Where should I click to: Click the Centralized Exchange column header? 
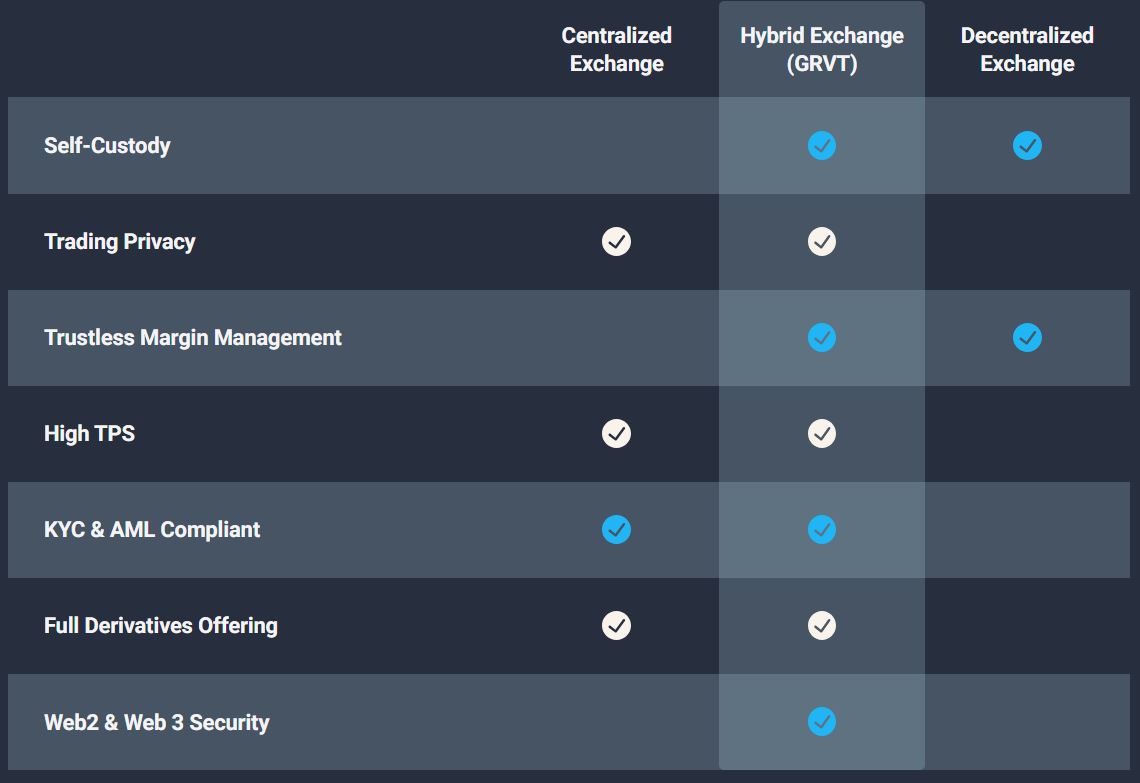(x=617, y=49)
